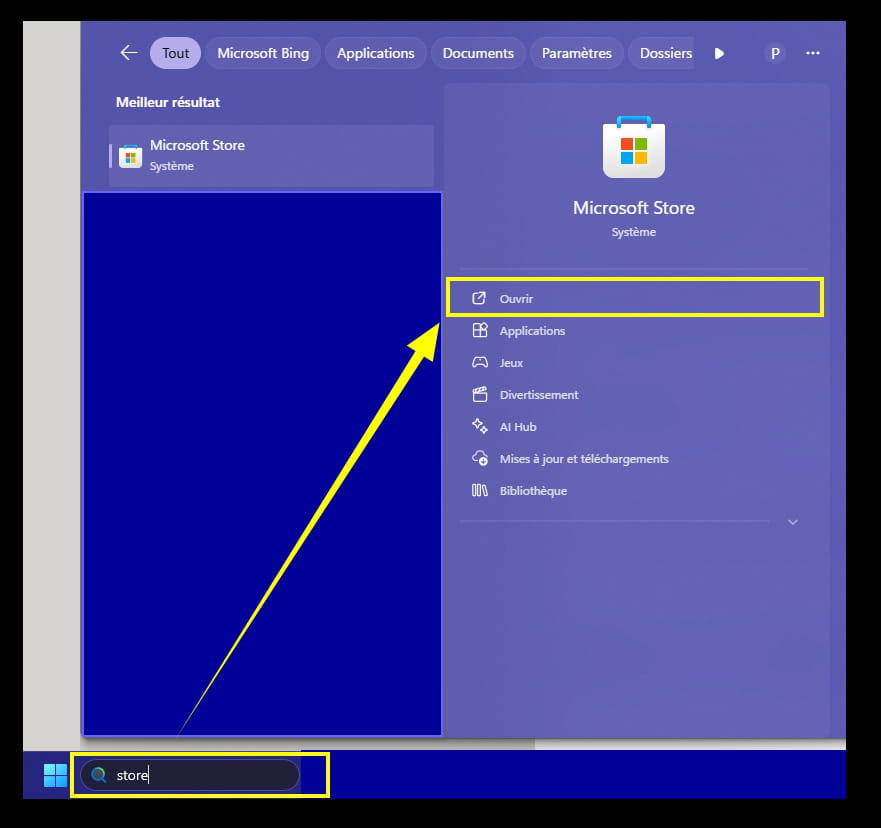The image size is (881, 828).
Task: Open the three-dot options menu
Action: click(812, 53)
